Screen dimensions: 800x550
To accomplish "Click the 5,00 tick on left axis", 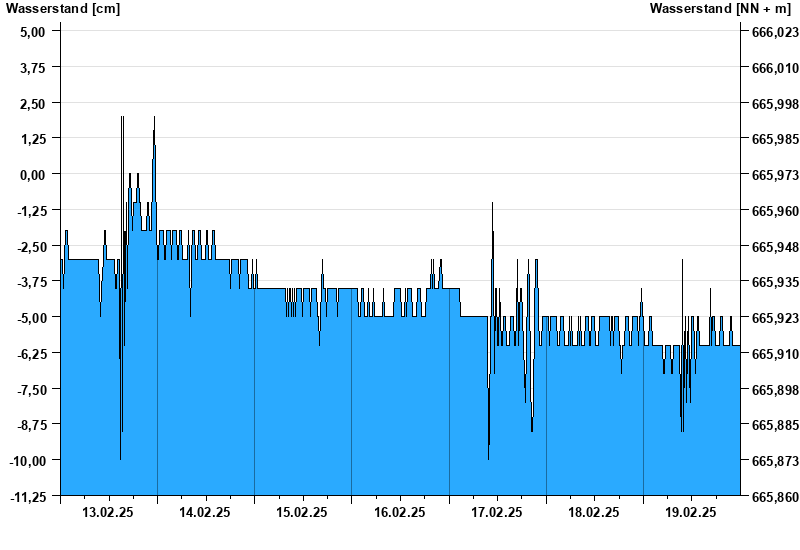I will [x=33, y=31].
